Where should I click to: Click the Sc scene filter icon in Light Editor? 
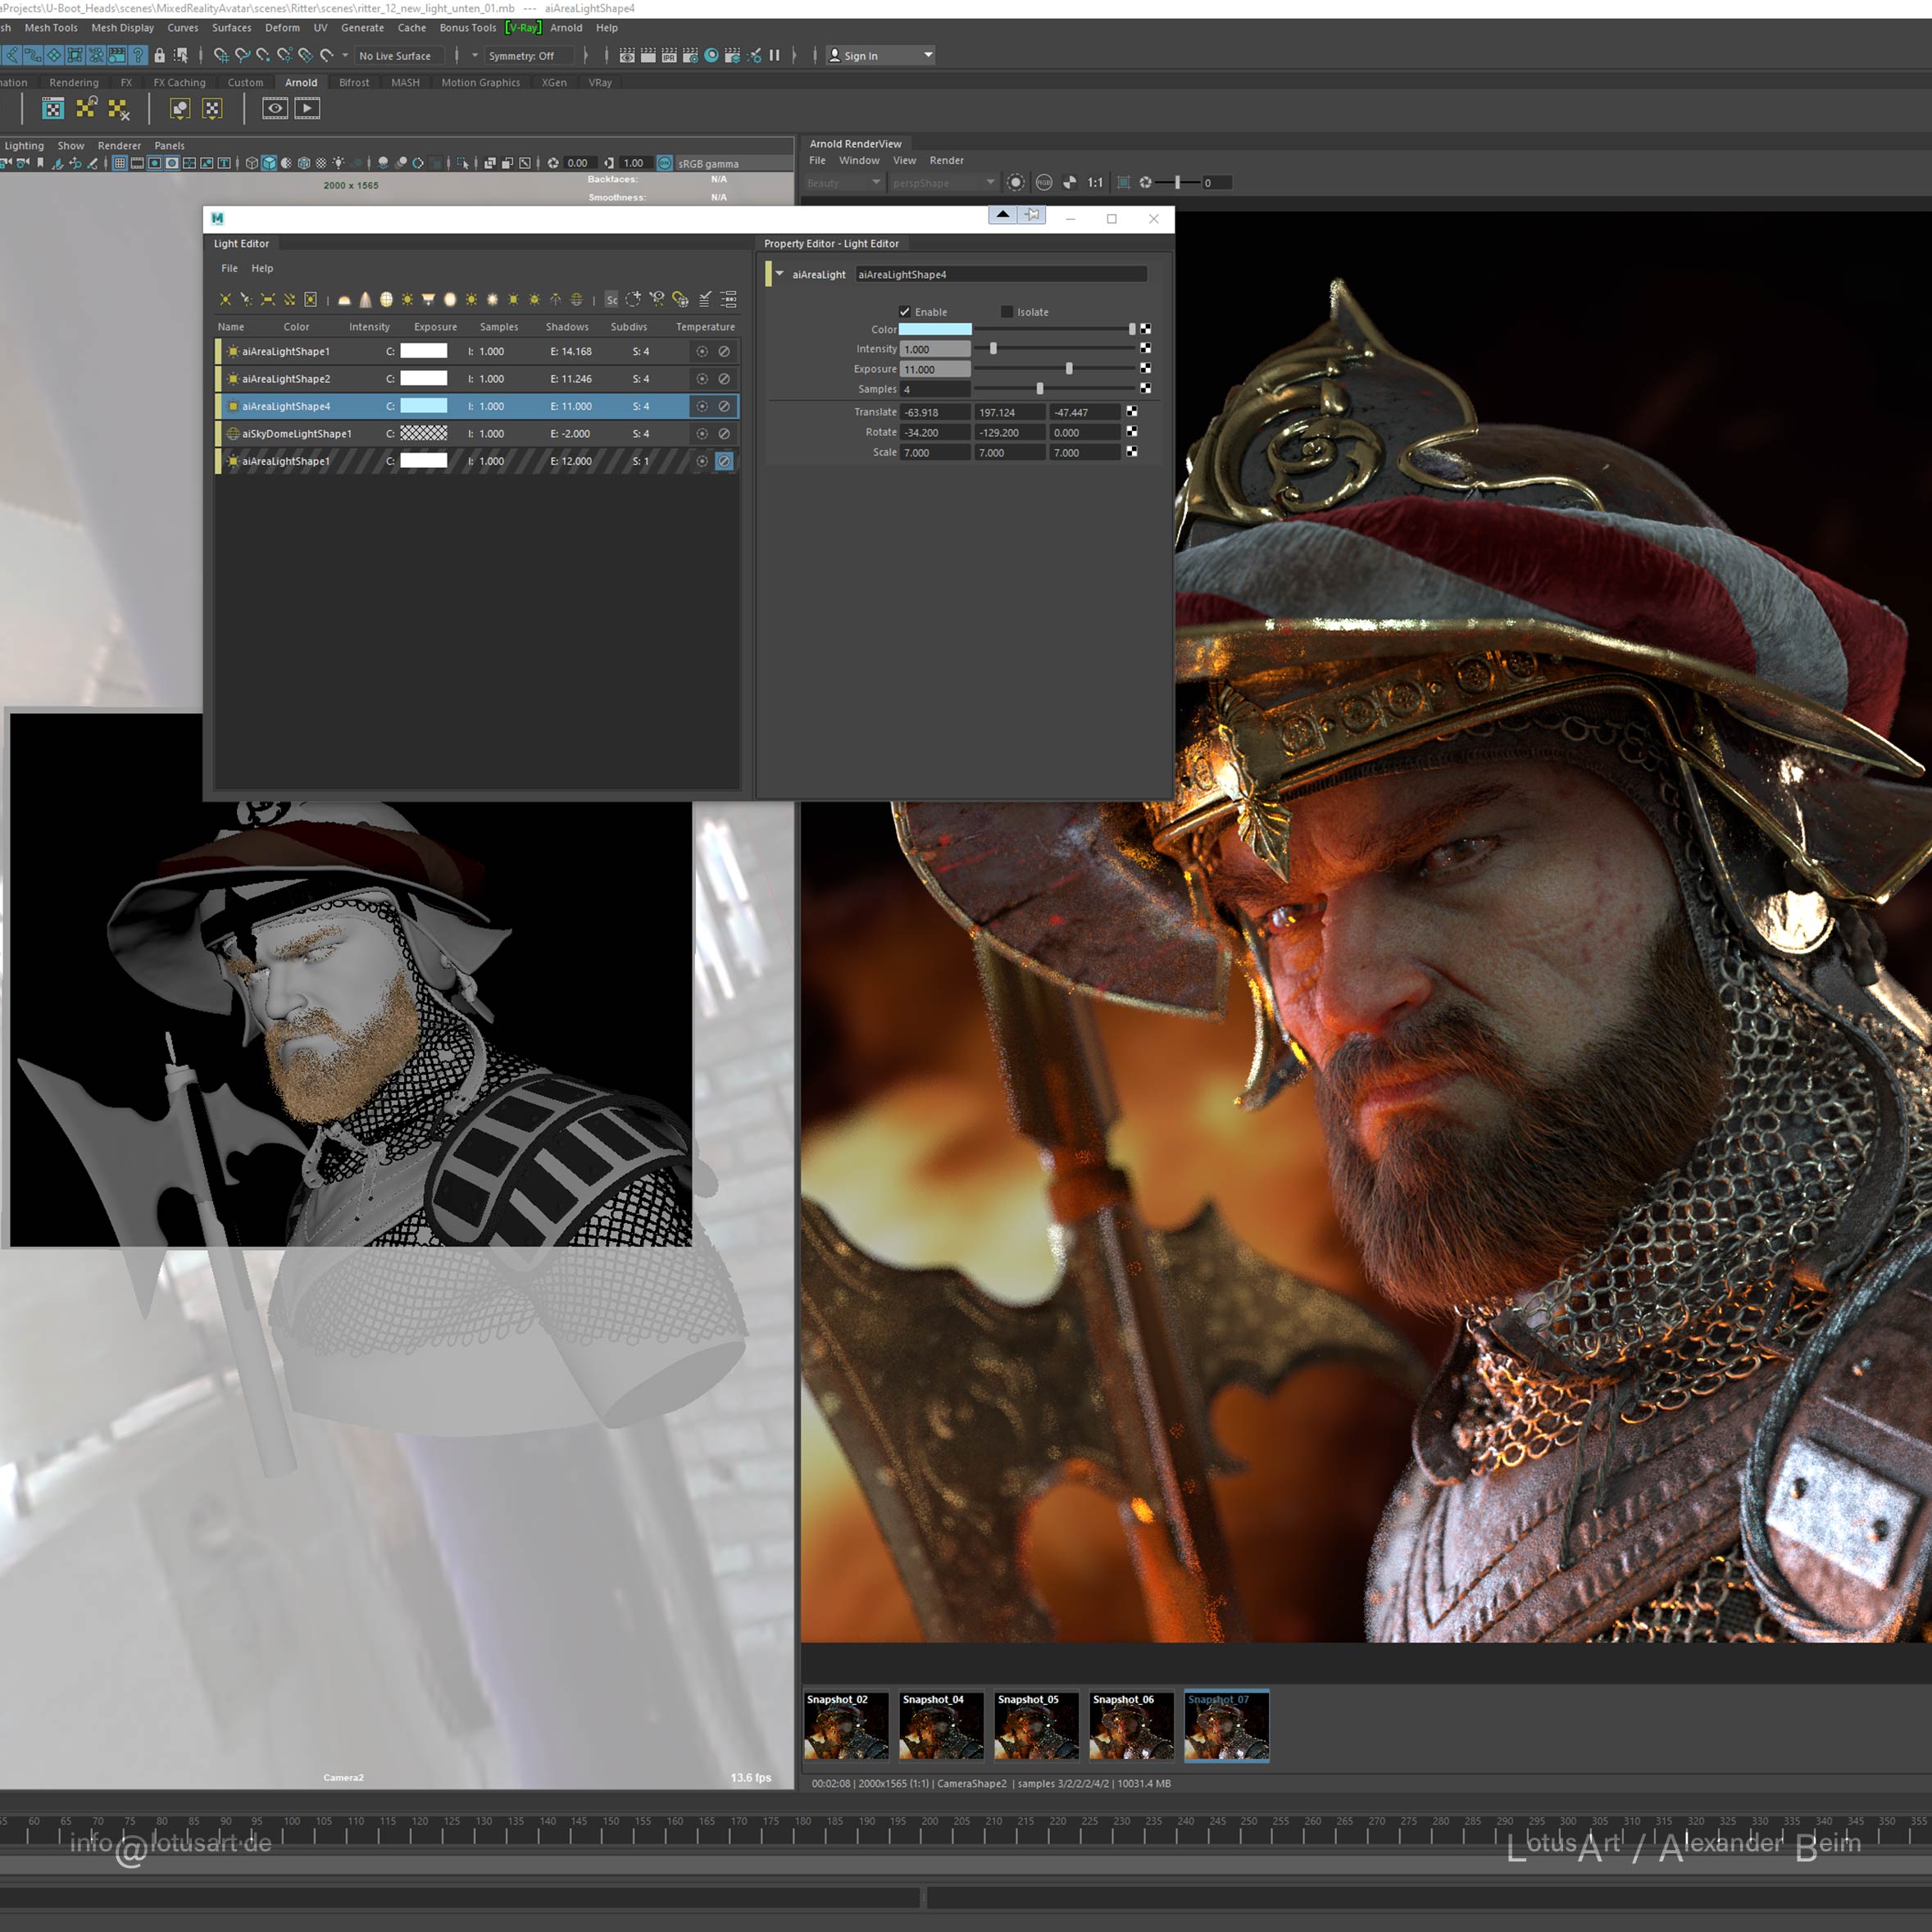(x=612, y=299)
